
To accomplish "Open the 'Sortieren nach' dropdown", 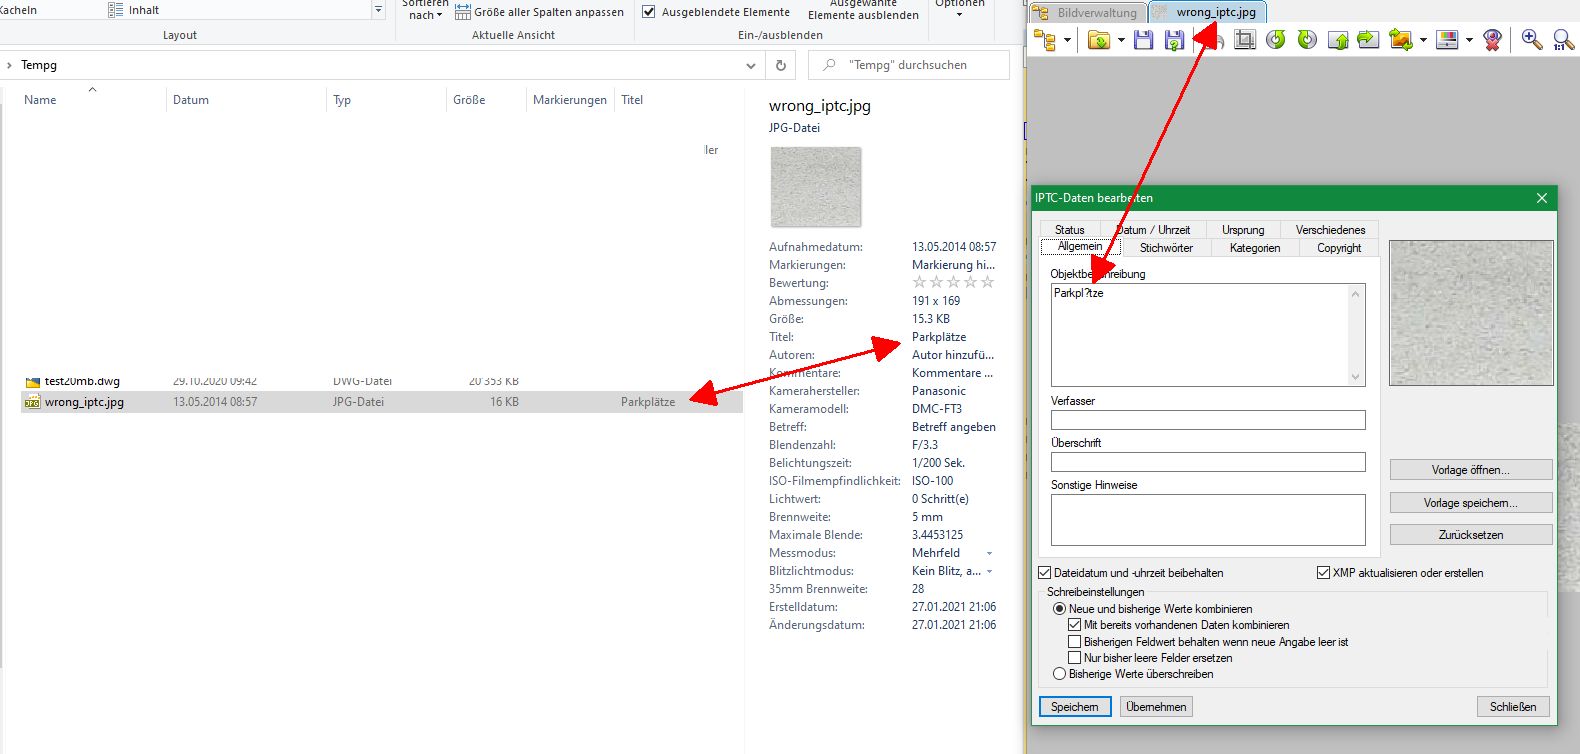I will (425, 10).
